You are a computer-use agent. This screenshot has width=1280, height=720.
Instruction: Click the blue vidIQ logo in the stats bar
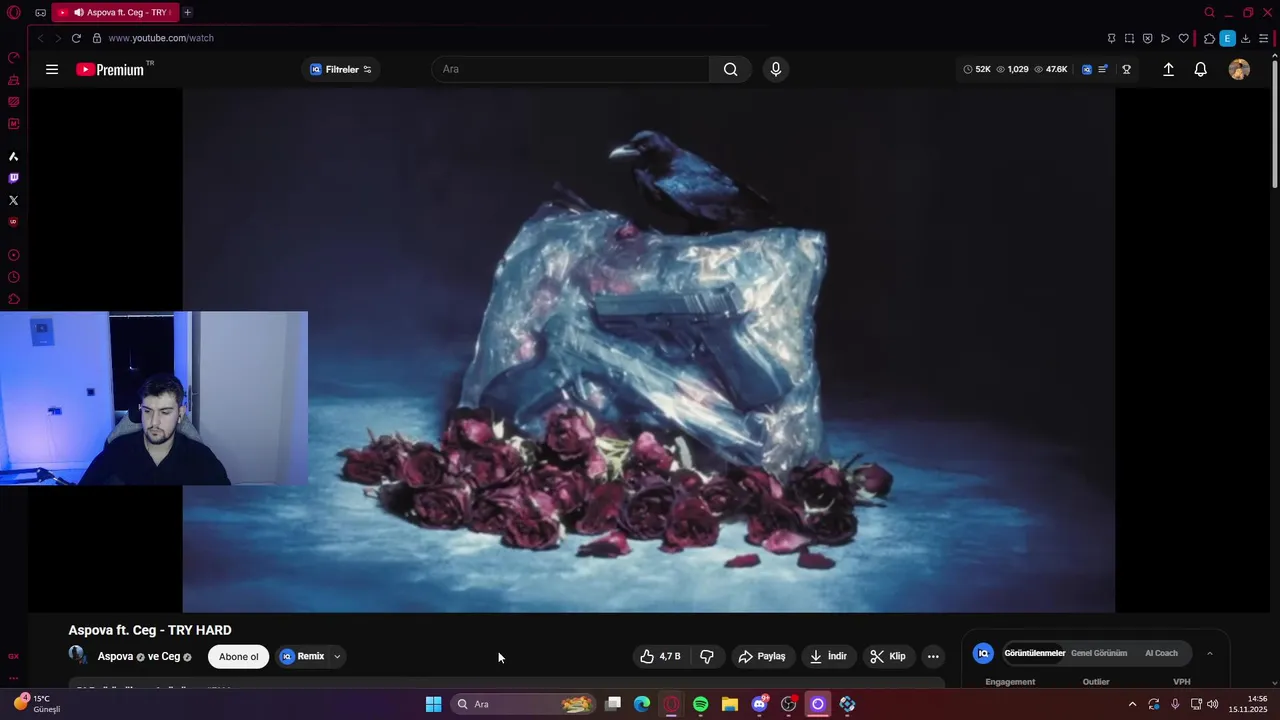[x=1087, y=69]
